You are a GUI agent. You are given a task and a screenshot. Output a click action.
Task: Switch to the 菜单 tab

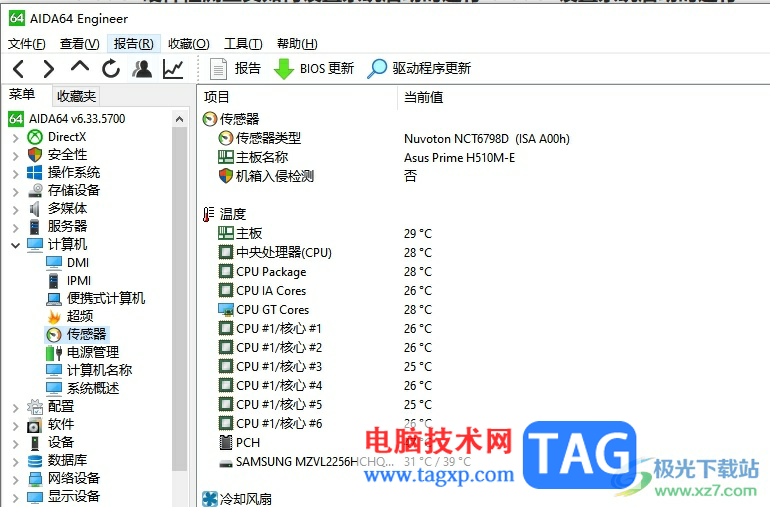coord(22,94)
